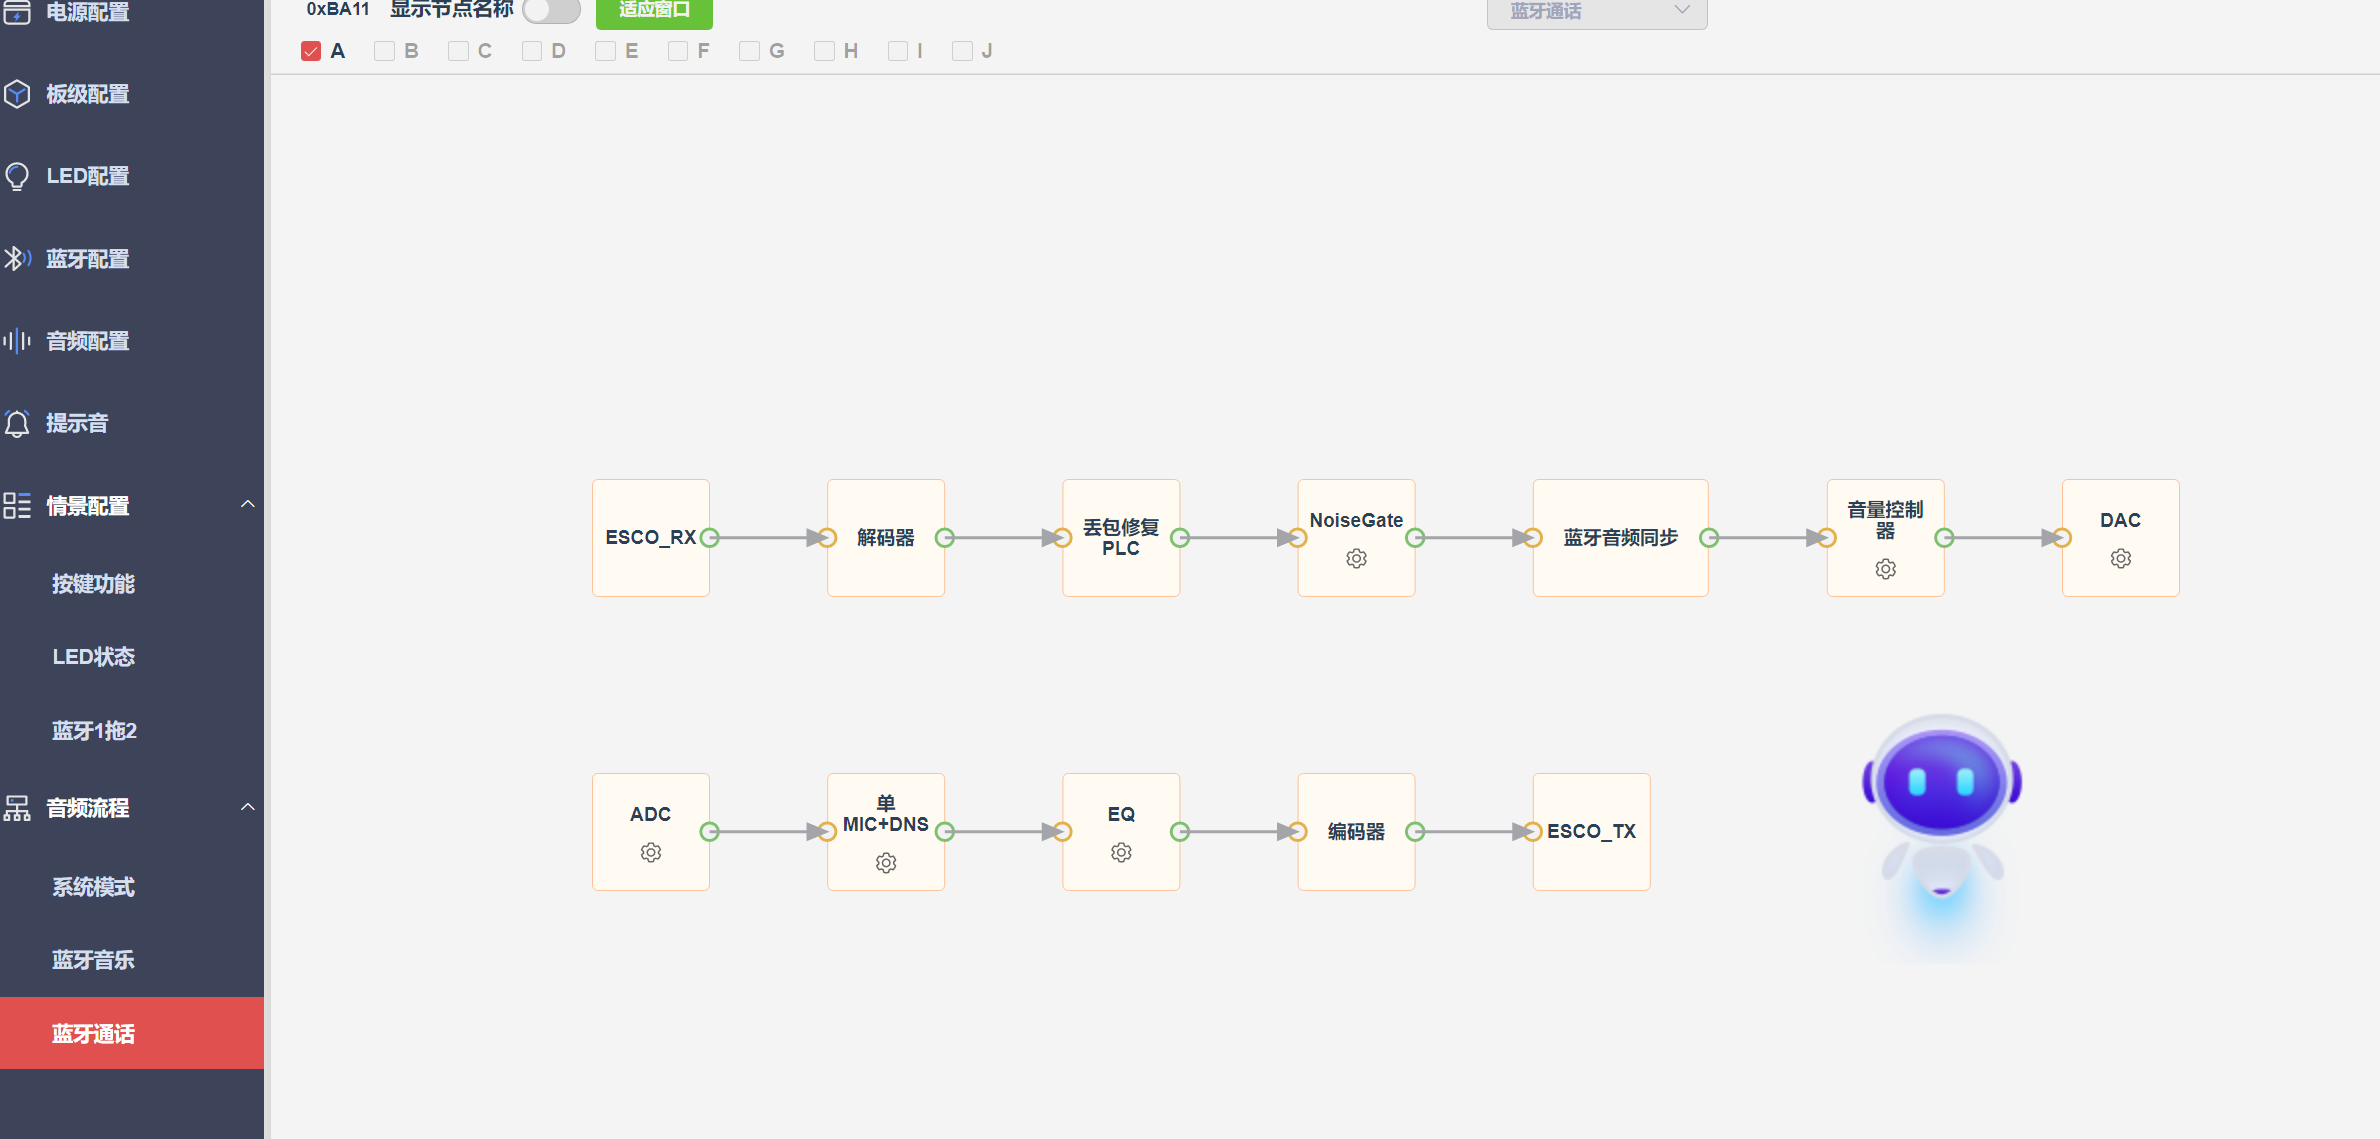Open 蓝牙1拖2 in the sidebar
Screen dimensions: 2380x1139
[x=94, y=731]
